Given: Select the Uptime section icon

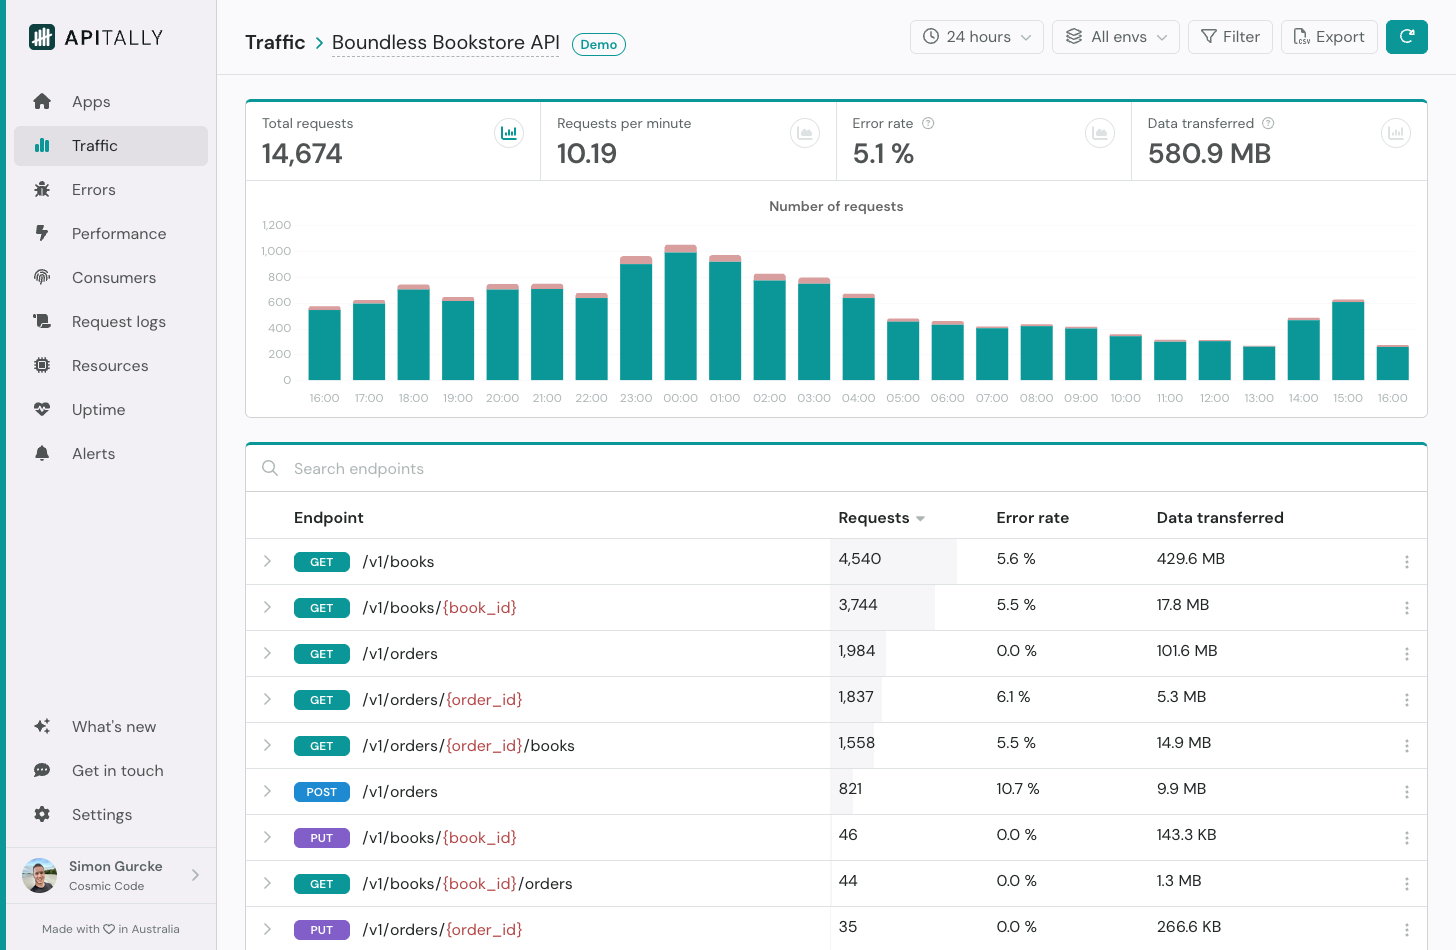Looking at the screenshot, I should 43,409.
